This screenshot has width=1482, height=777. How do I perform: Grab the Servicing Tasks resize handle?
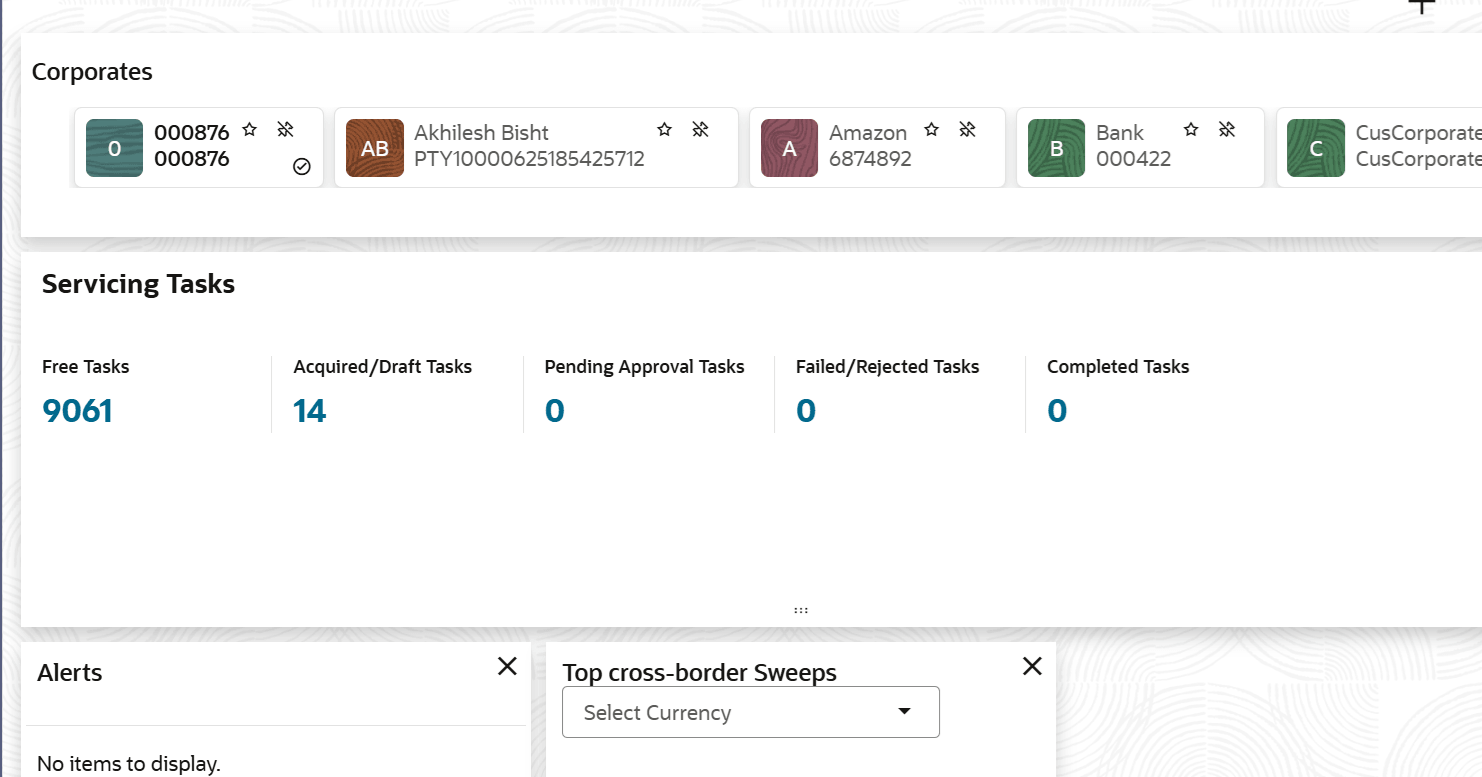800,609
